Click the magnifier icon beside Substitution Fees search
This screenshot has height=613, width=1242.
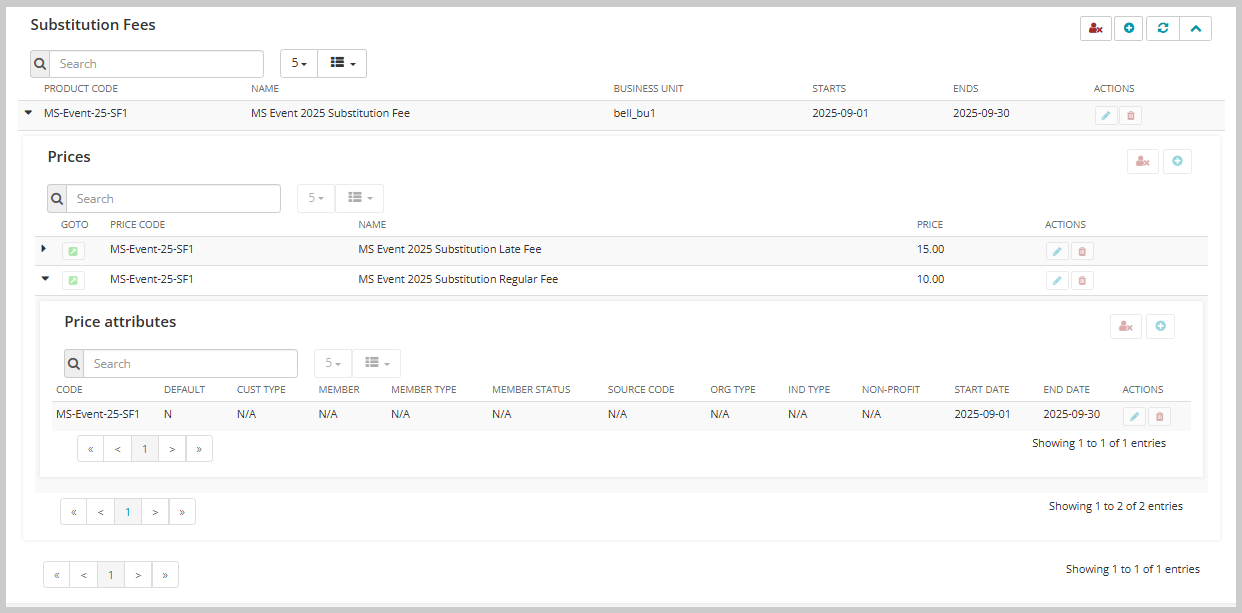pyautogui.click(x=40, y=64)
